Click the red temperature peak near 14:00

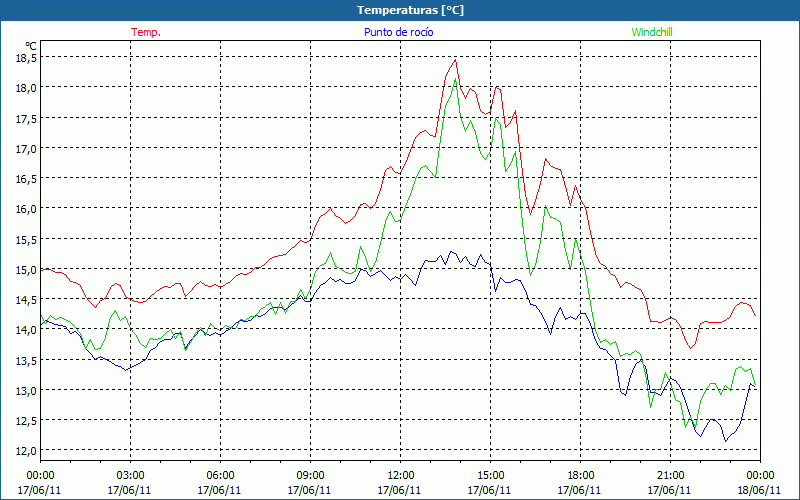455,60
